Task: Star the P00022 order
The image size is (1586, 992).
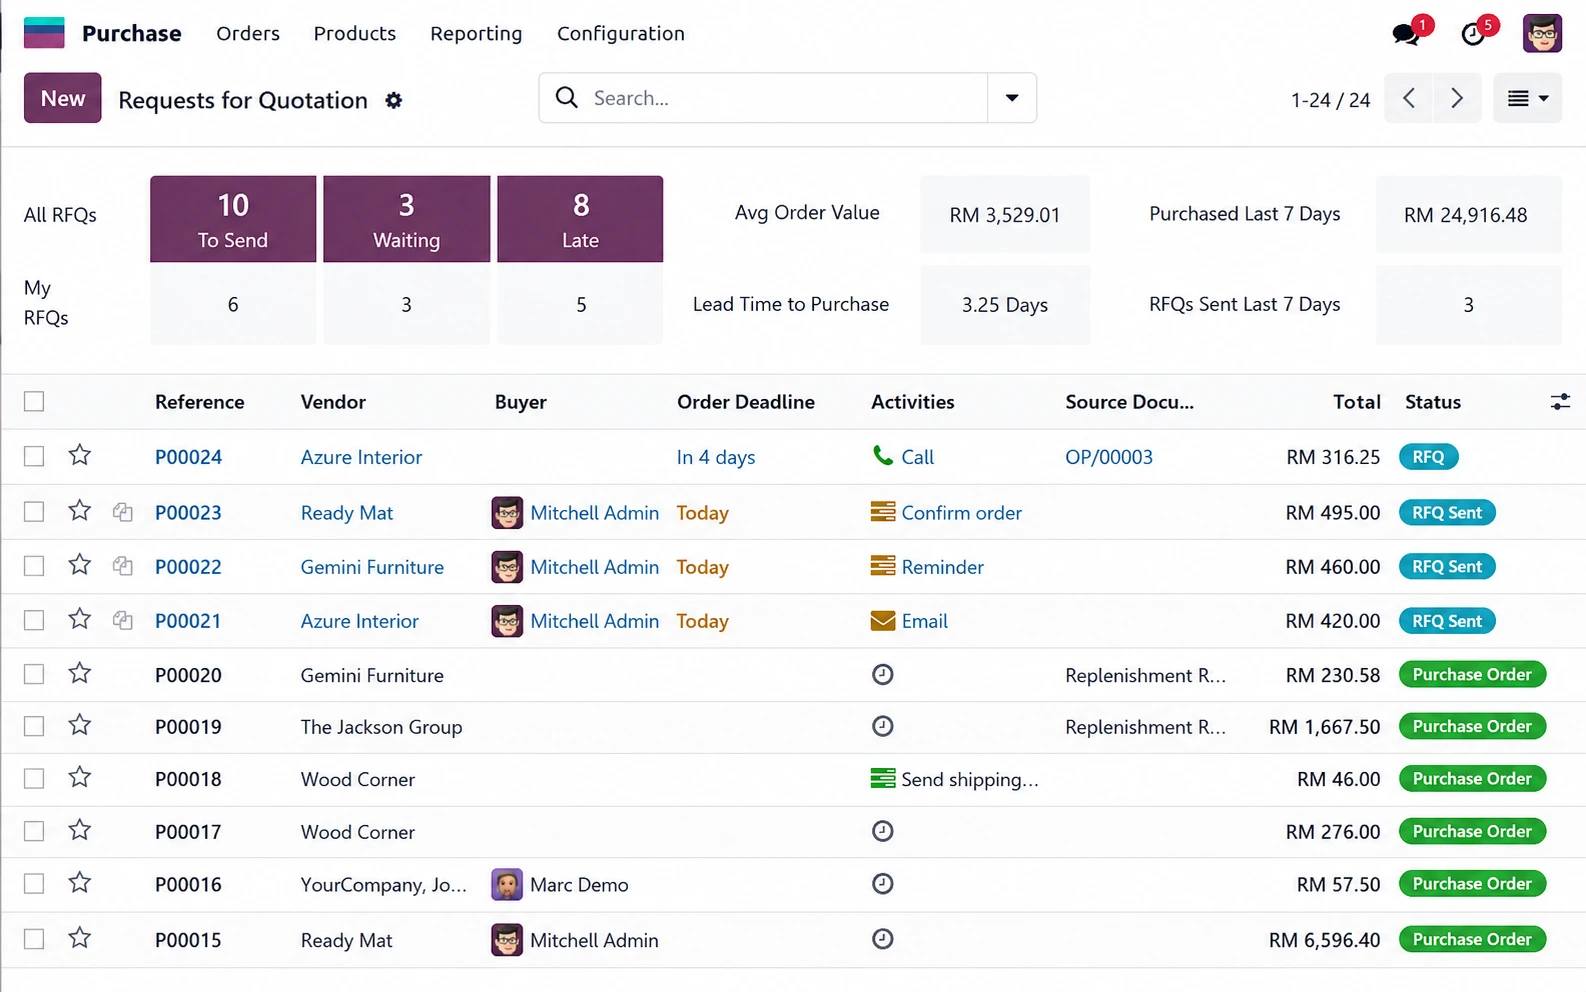Action: pos(80,565)
